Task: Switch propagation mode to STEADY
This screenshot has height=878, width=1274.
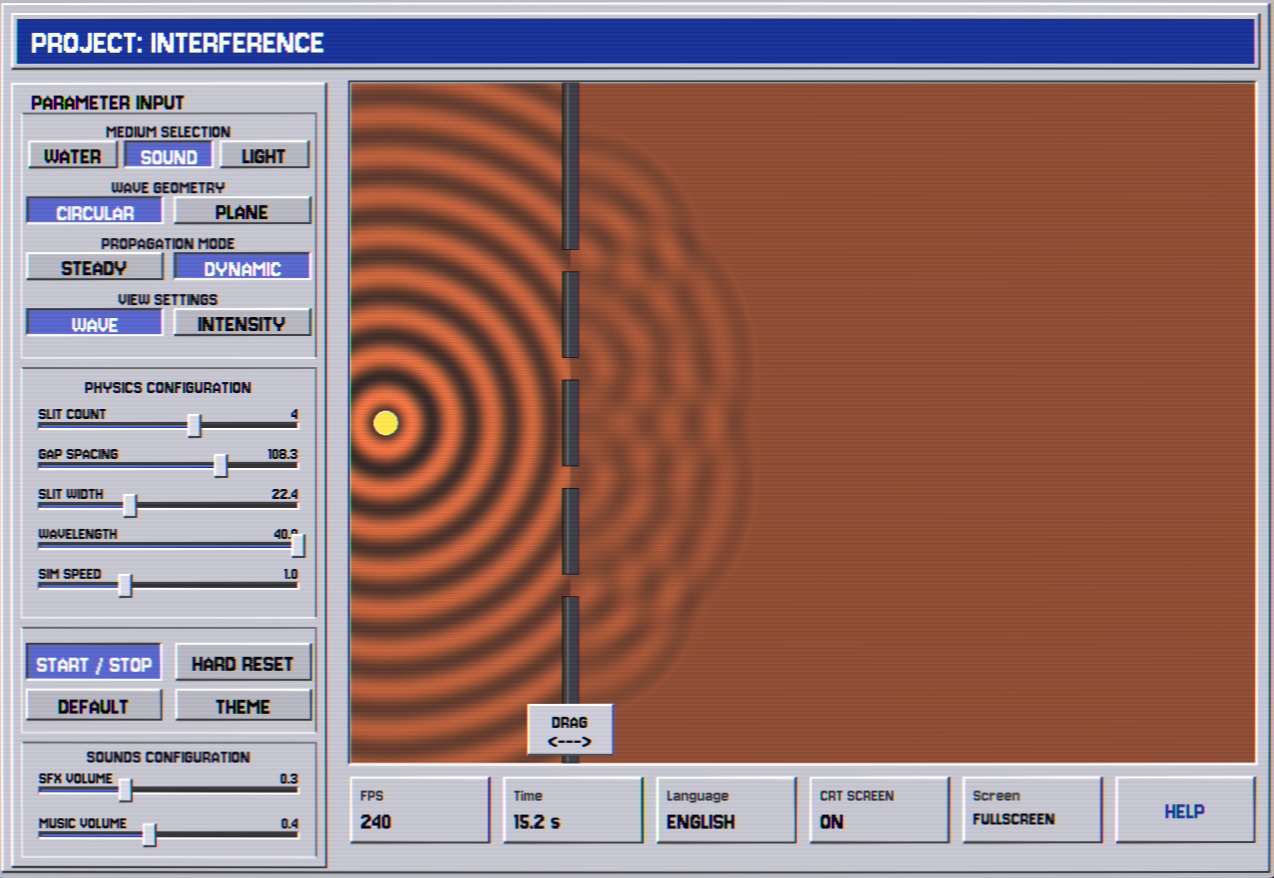Action: pos(95,268)
